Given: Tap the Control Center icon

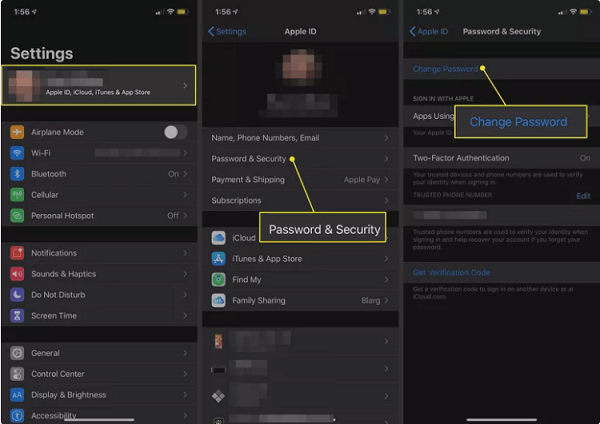Looking at the screenshot, I should point(17,374).
